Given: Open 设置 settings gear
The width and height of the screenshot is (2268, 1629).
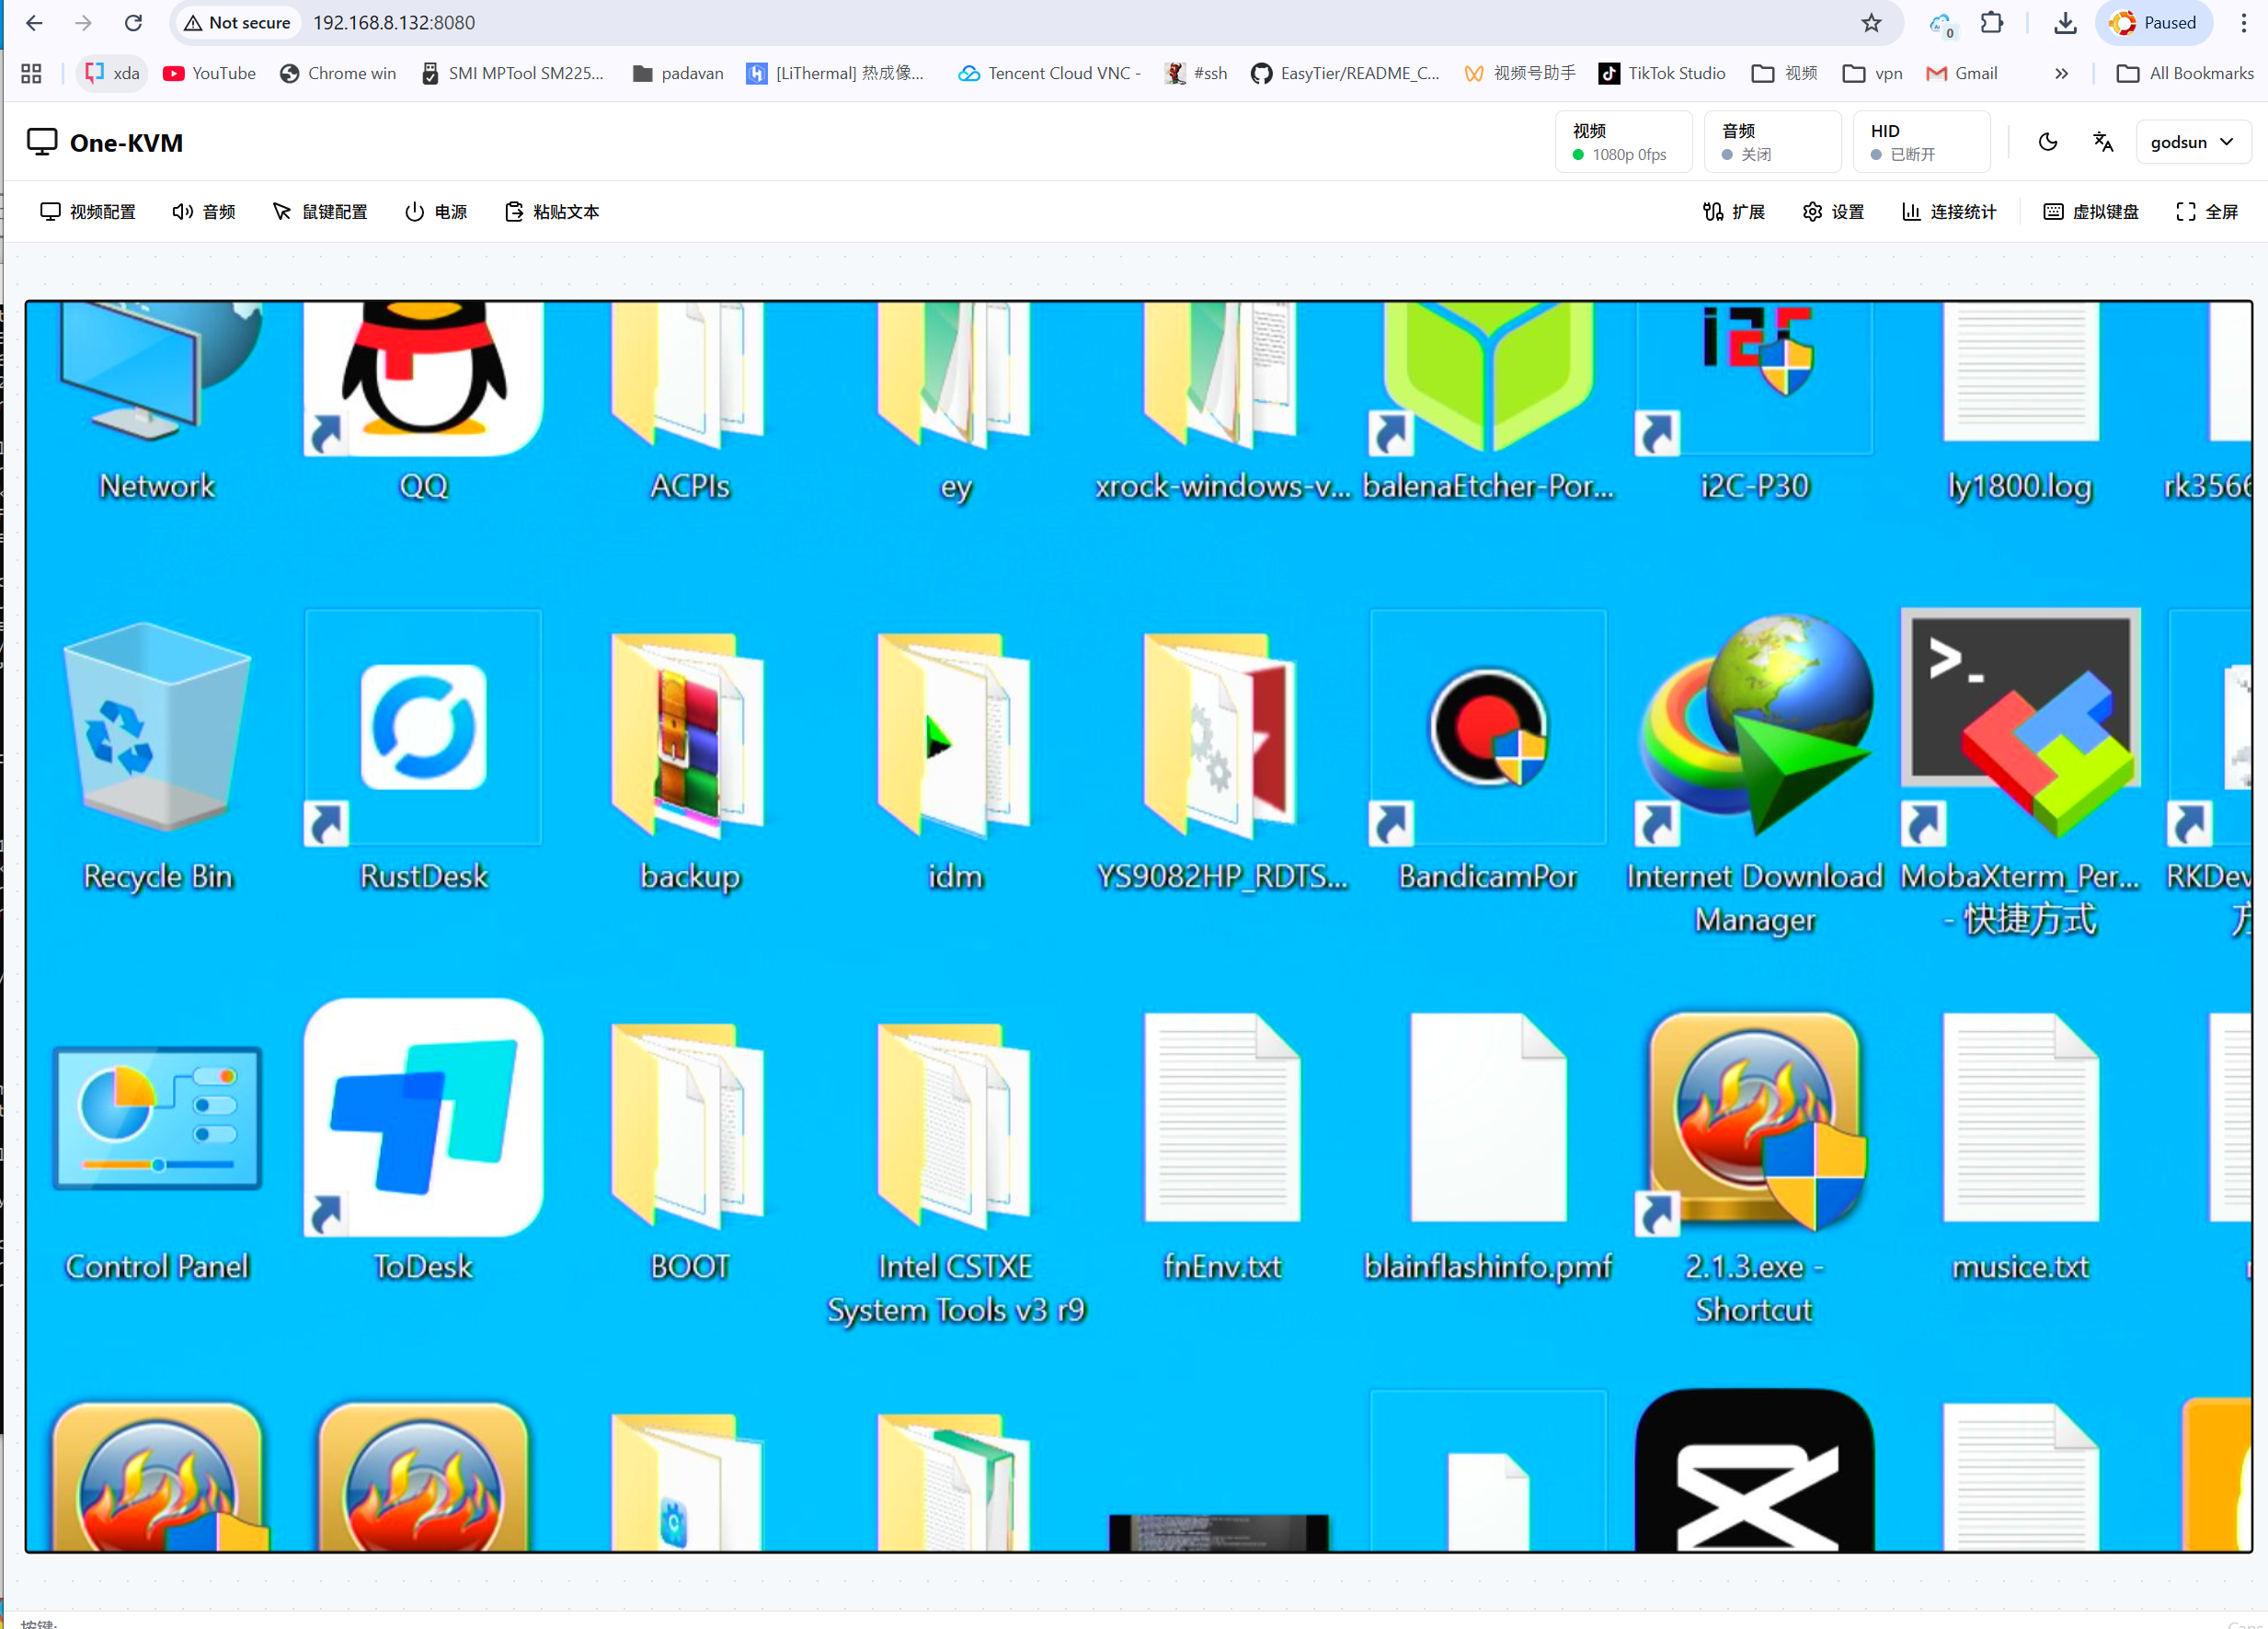Looking at the screenshot, I should pyautogui.click(x=1833, y=212).
